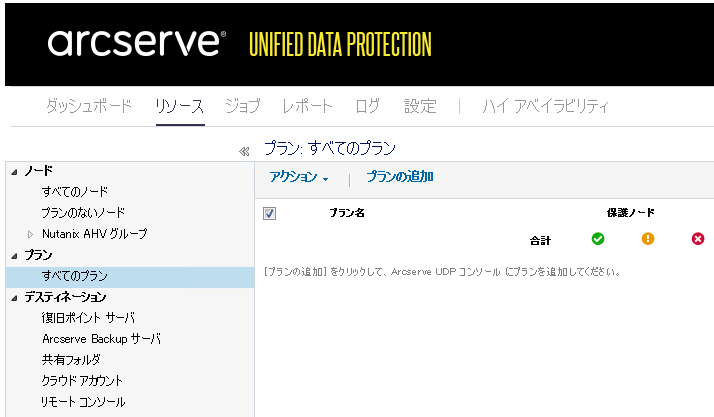Expand the Nutanix AHV グループ node

pos(31,234)
